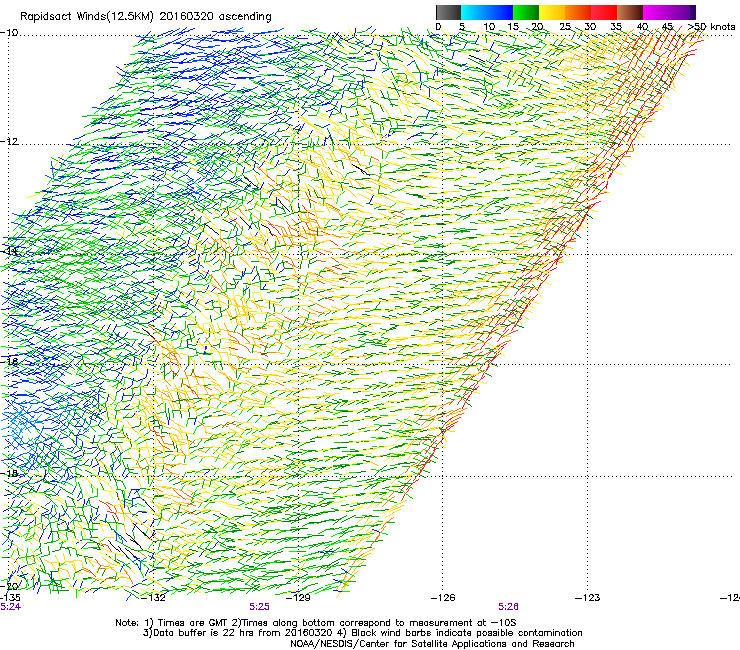Click the '>50 knots' legend label
The width and height of the screenshot is (740, 650).
click(x=711, y=27)
